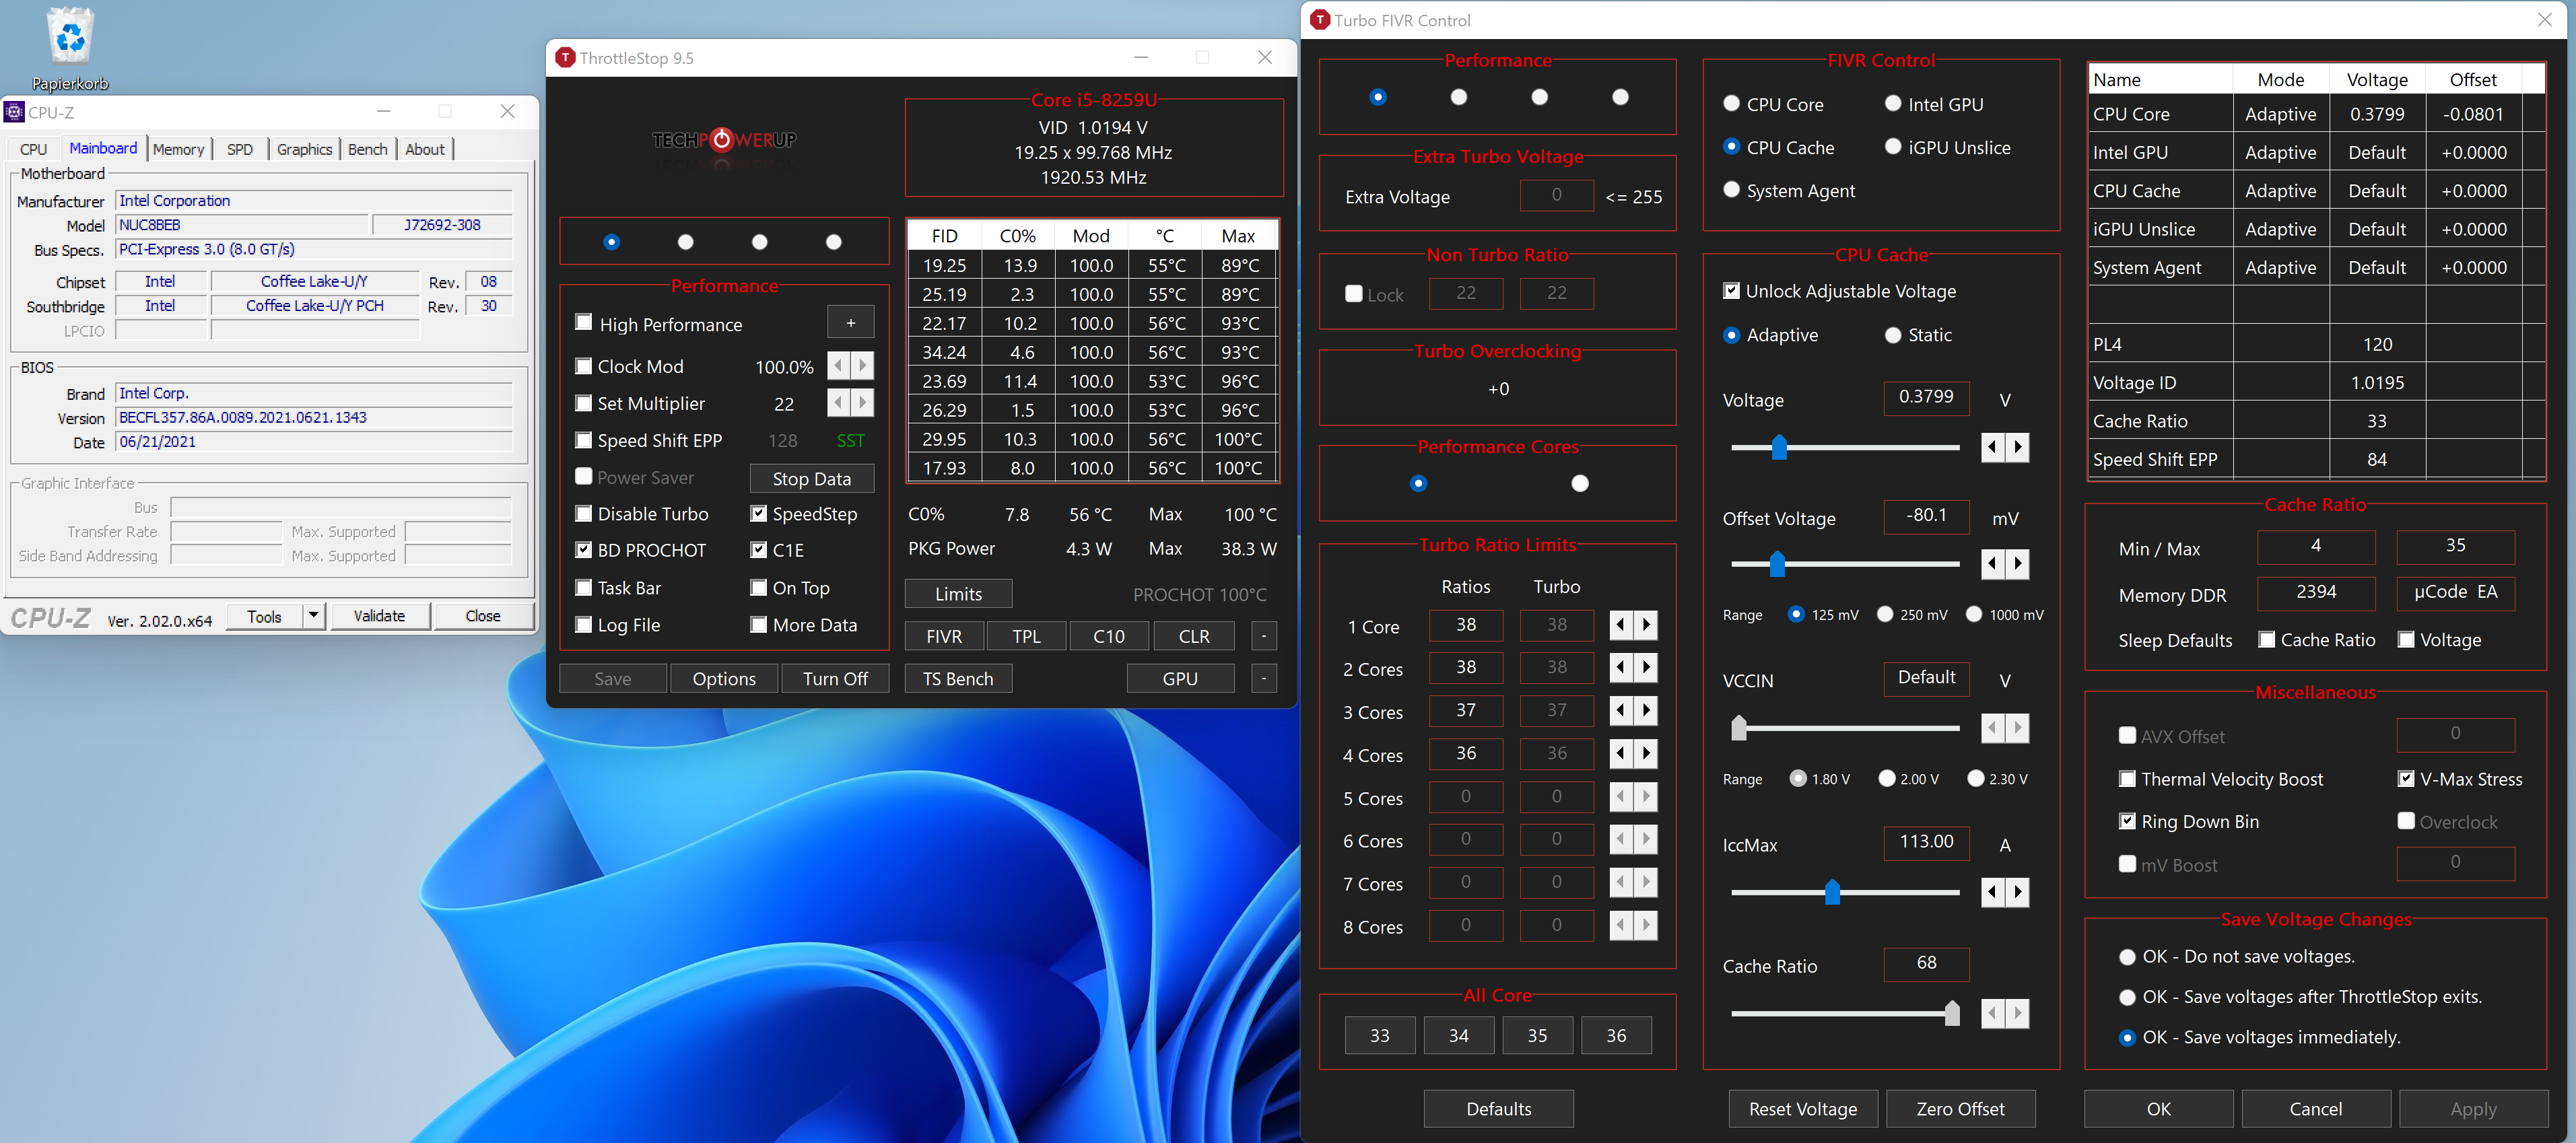Switch to the Memory tab in CPU-Z
2576x1143 pixels.
pyautogui.click(x=178, y=149)
